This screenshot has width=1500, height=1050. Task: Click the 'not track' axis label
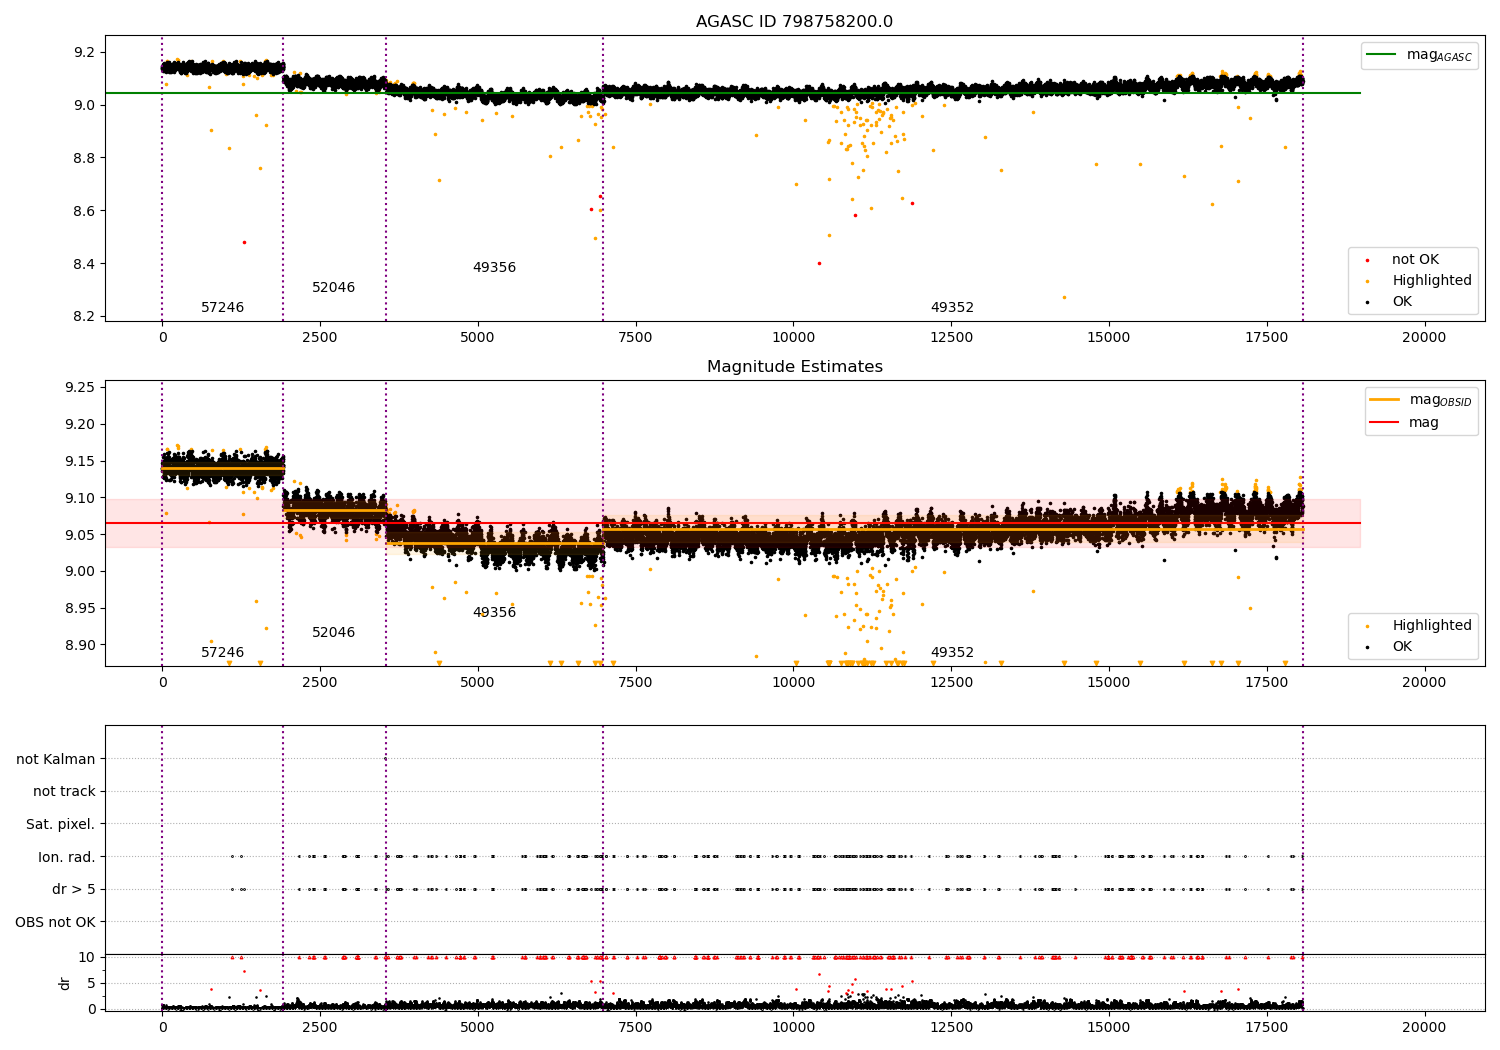pyautogui.click(x=64, y=791)
